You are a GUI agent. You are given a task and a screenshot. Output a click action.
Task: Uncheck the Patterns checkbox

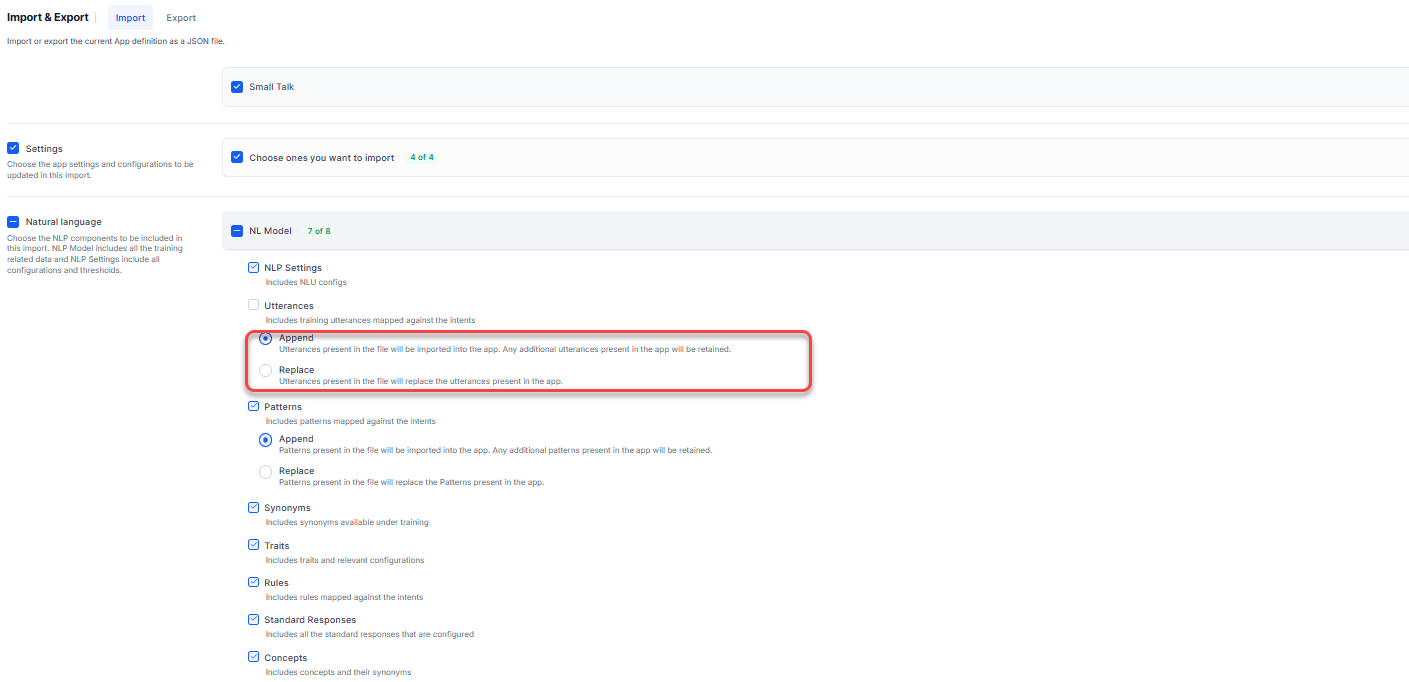click(x=253, y=407)
